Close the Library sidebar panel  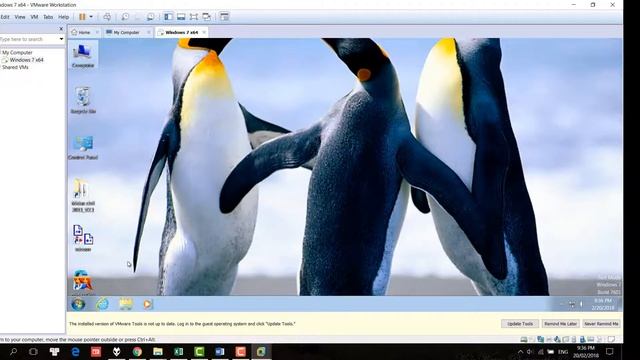[61, 29]
